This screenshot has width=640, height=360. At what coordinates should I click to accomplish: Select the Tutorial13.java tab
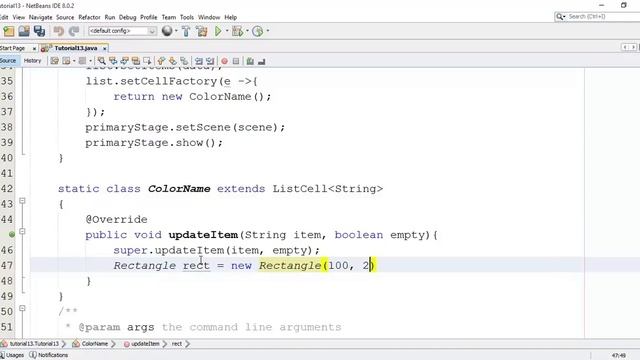(76, 48)
